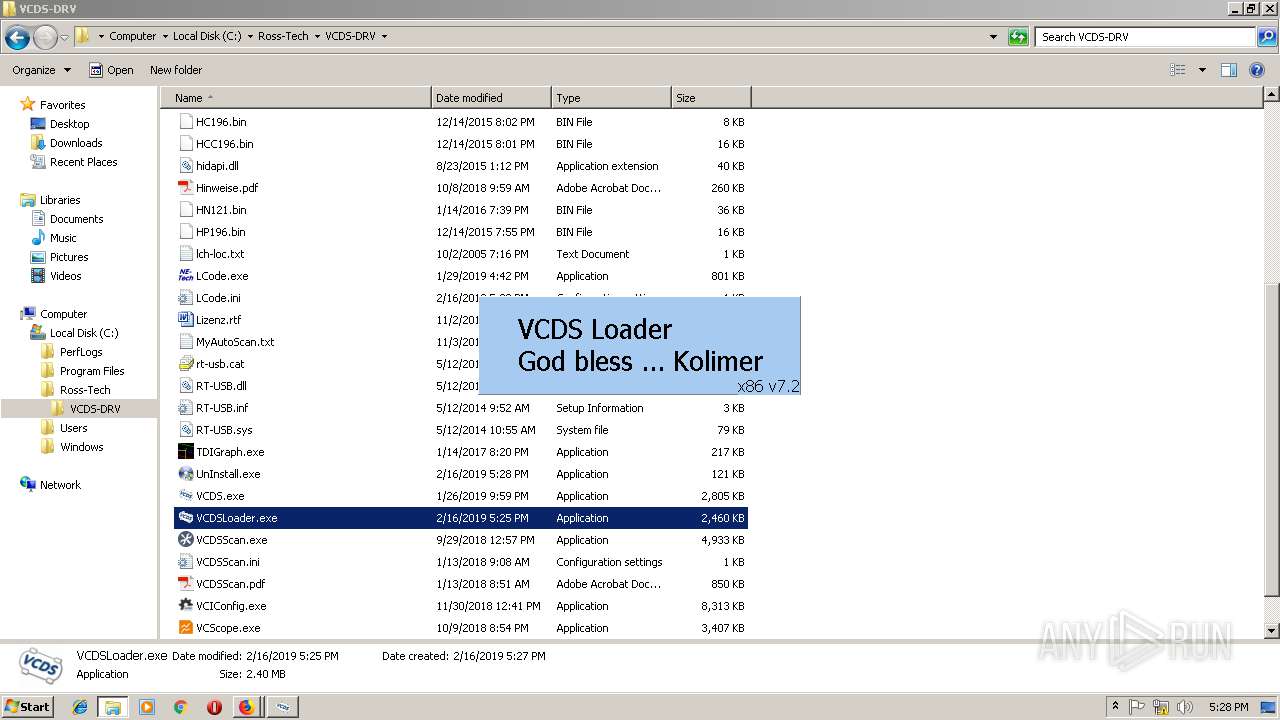Open Downloads in Favorites
Image resolution: width=1280 pixels, height=720 pixels.
76,143
